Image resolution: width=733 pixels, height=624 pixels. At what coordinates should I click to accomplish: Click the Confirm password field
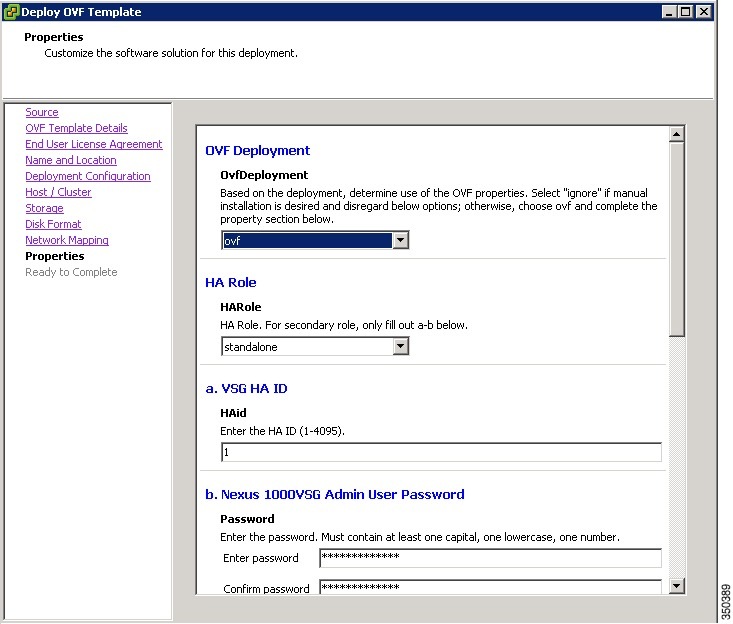(490, 588)
